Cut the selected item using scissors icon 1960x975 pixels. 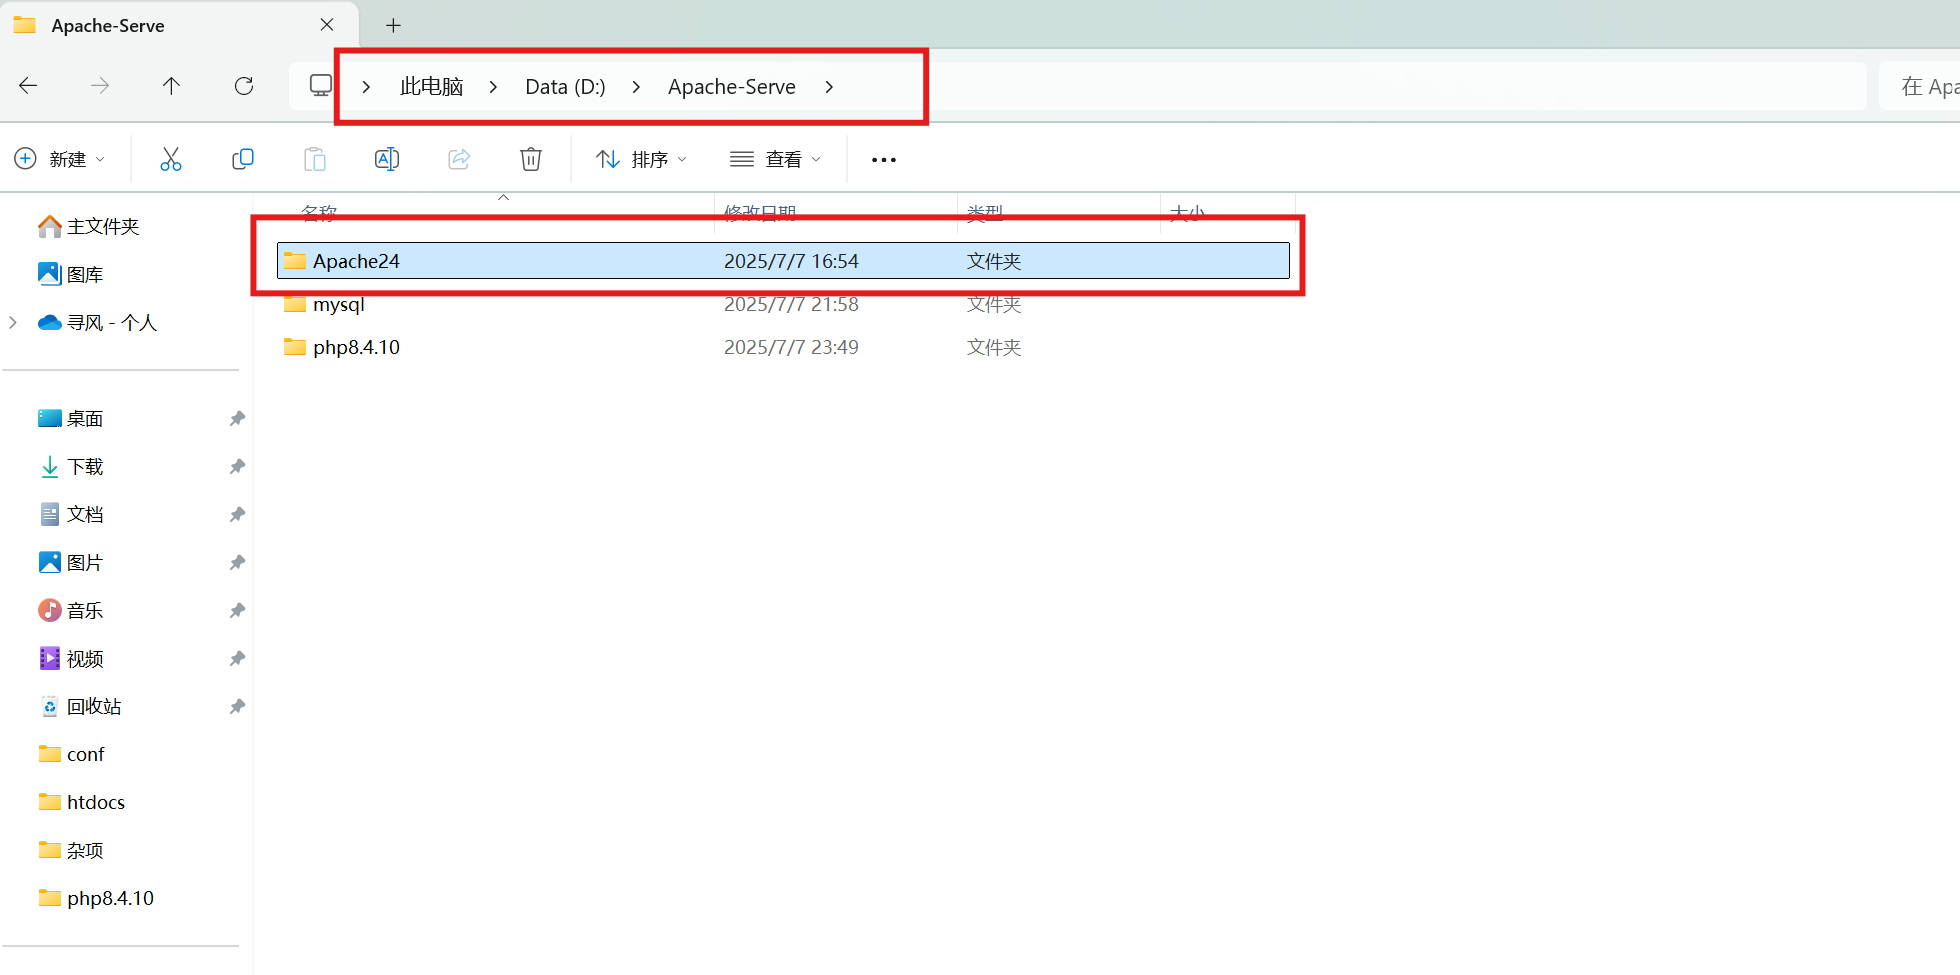pyautogui.click(x=170, y=158)
